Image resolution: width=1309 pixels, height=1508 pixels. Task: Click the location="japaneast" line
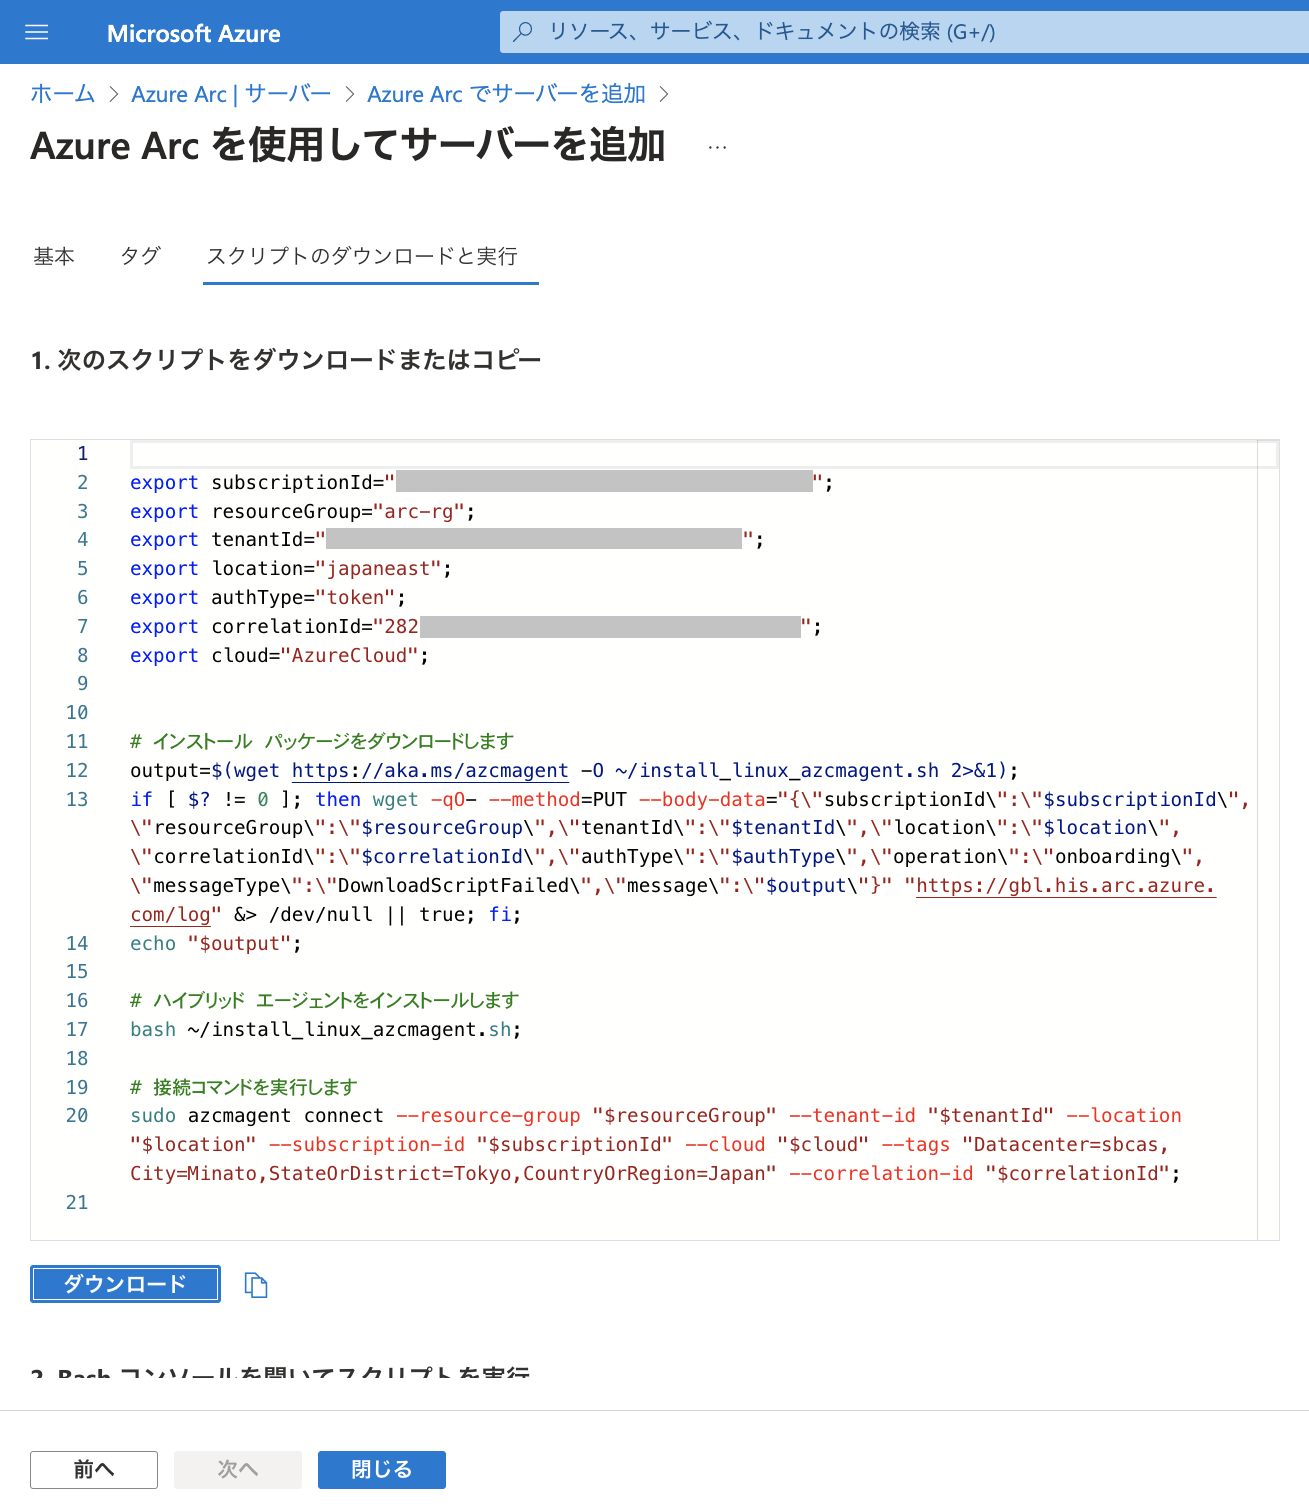[291, 569]
